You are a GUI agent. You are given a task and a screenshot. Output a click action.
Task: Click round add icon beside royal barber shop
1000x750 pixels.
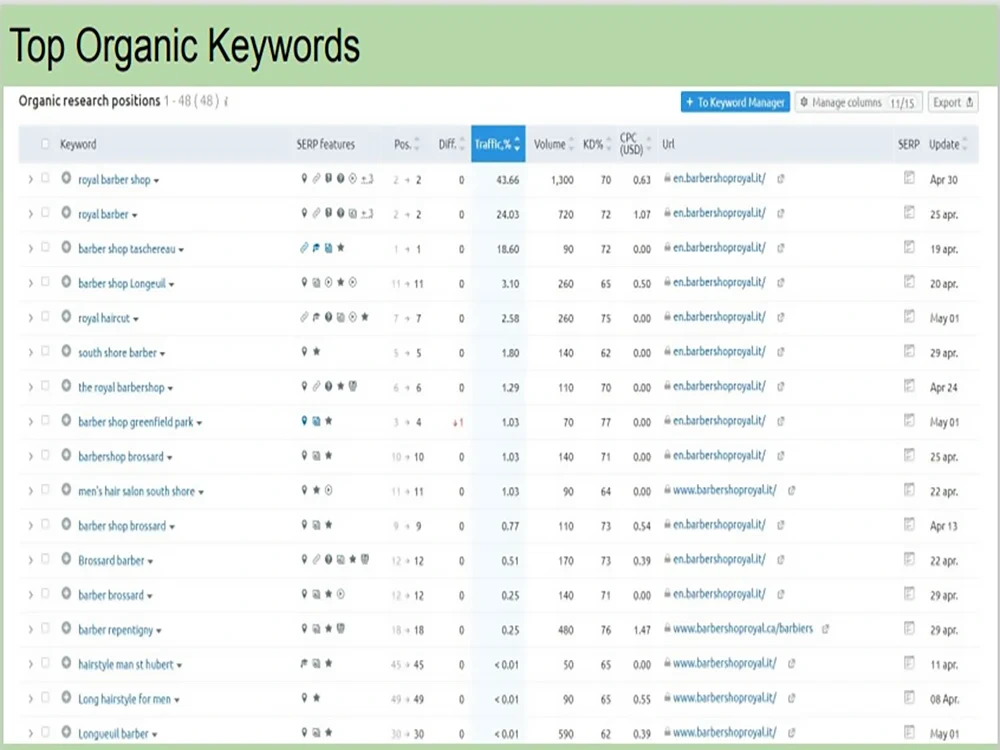[66, 178]
